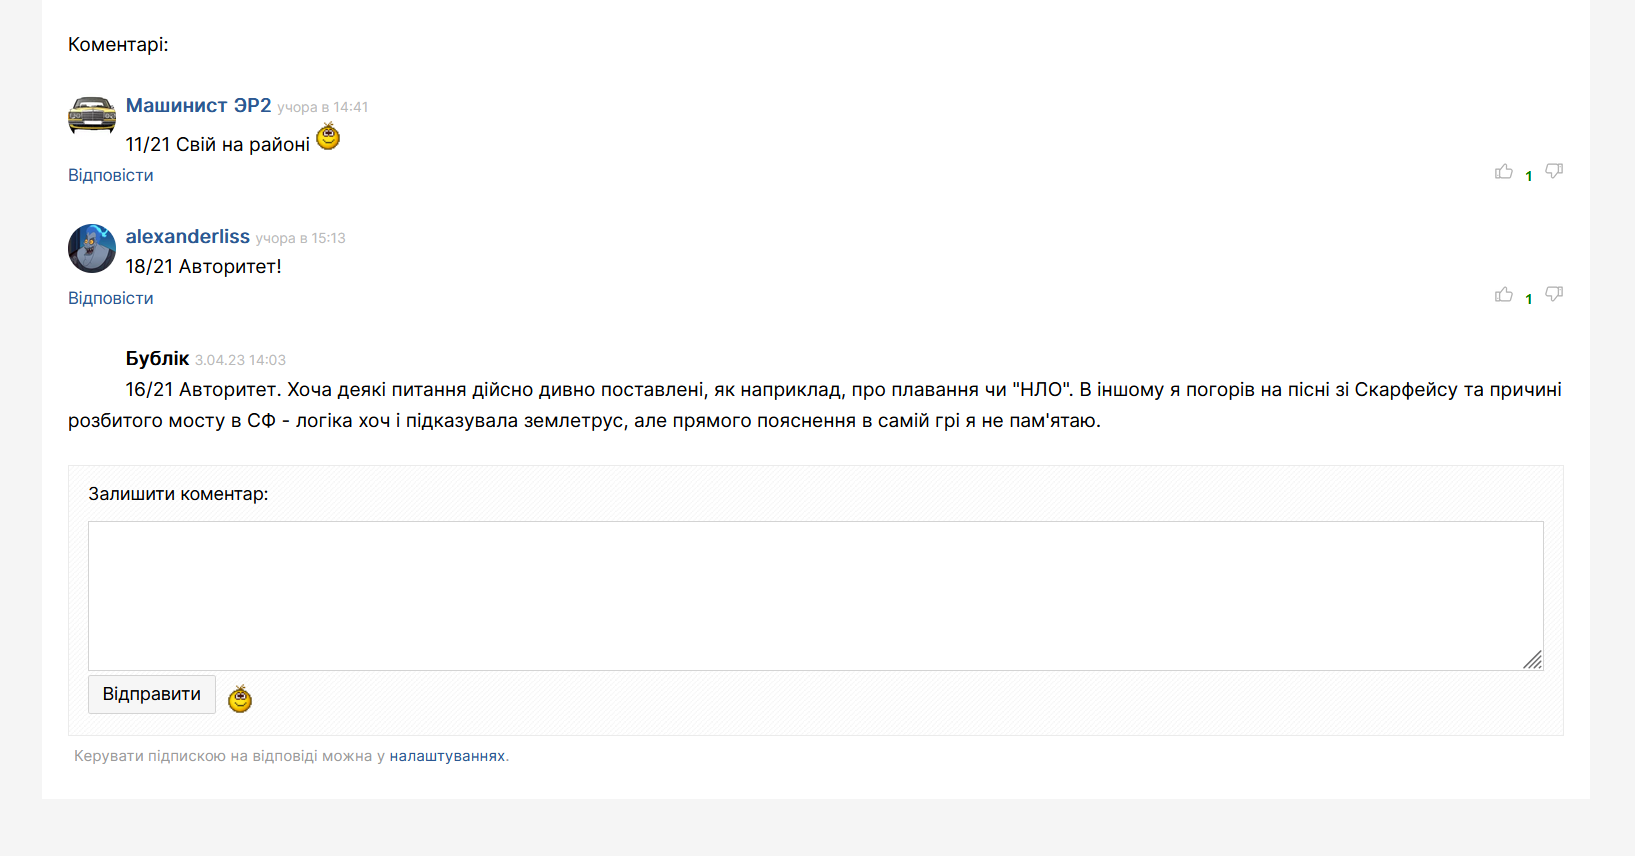Image resolution: width=1635 pixels, height=856 pixels.
Task: Open alexanderliss profile name link
Action: 188,236
